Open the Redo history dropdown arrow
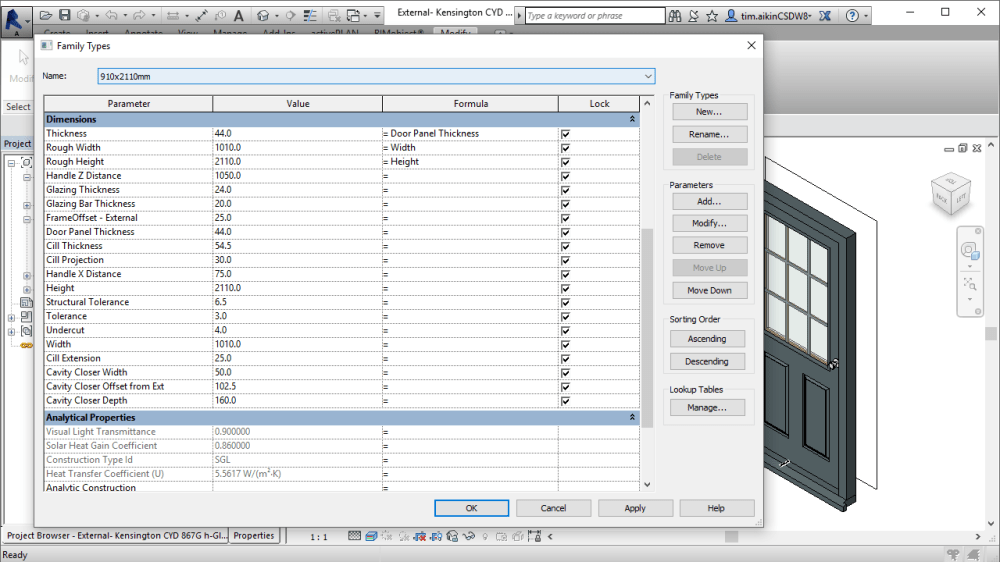The width and height of the screenshot is (1000, 562). (153, 15)
